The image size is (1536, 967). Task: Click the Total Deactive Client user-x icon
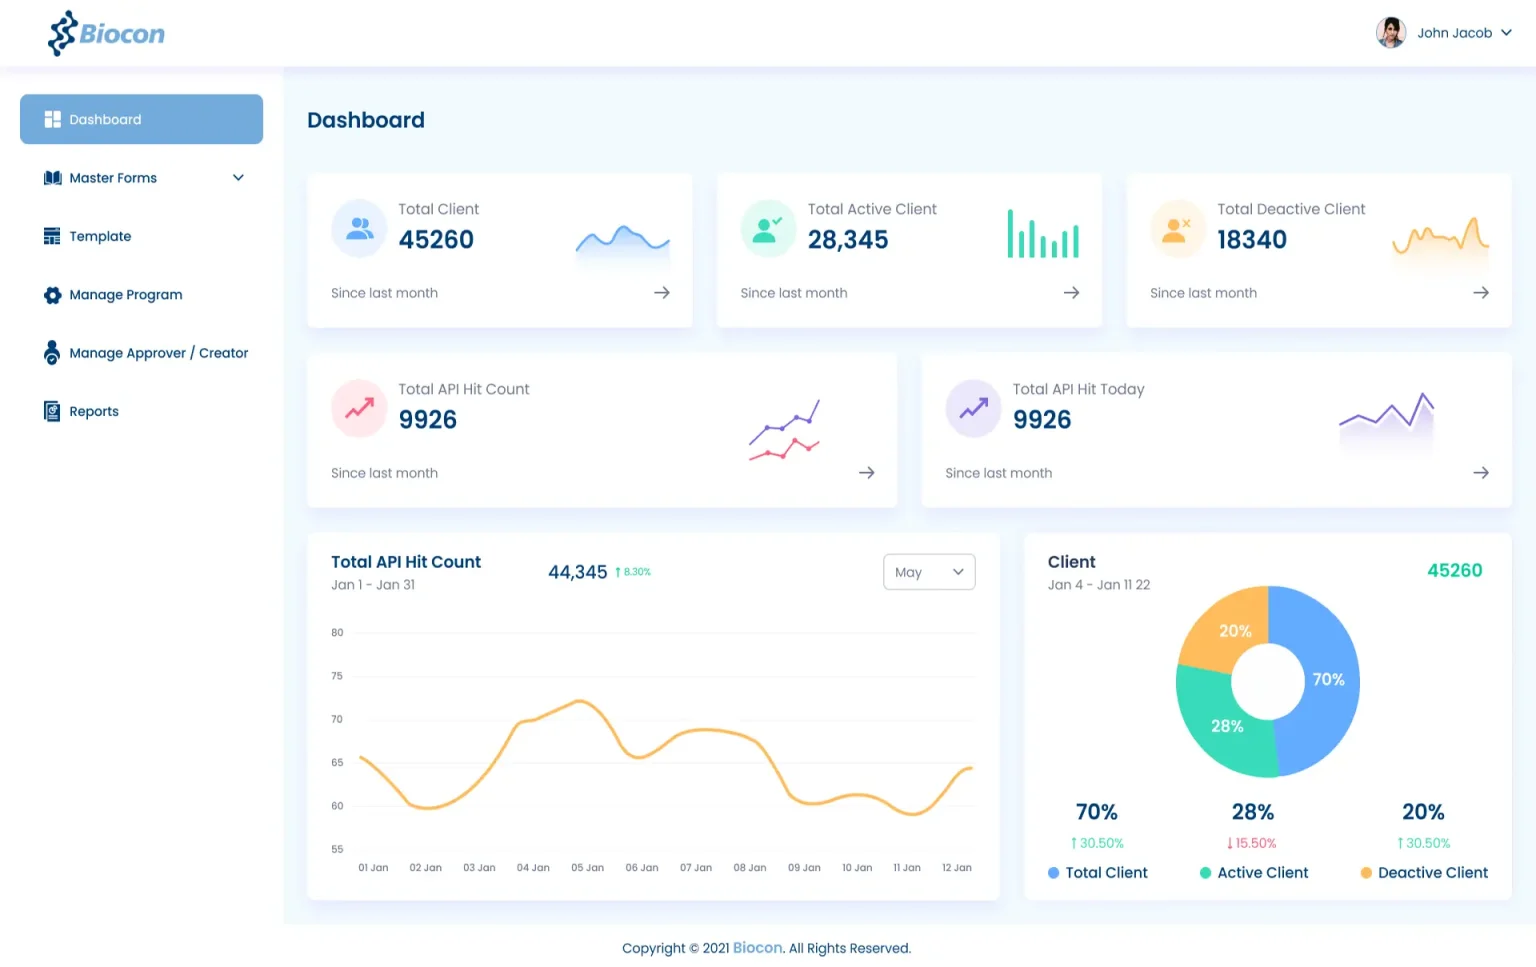tap(1178, 229)
